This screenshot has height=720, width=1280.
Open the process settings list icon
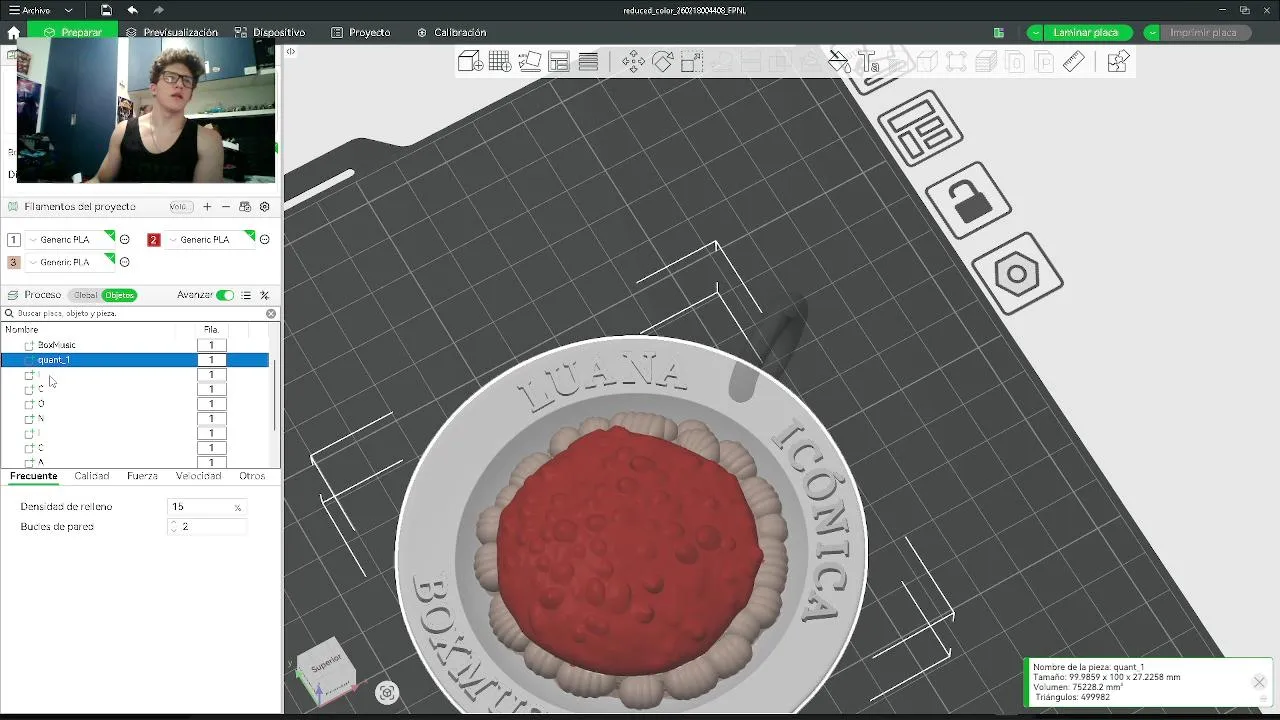246,295
